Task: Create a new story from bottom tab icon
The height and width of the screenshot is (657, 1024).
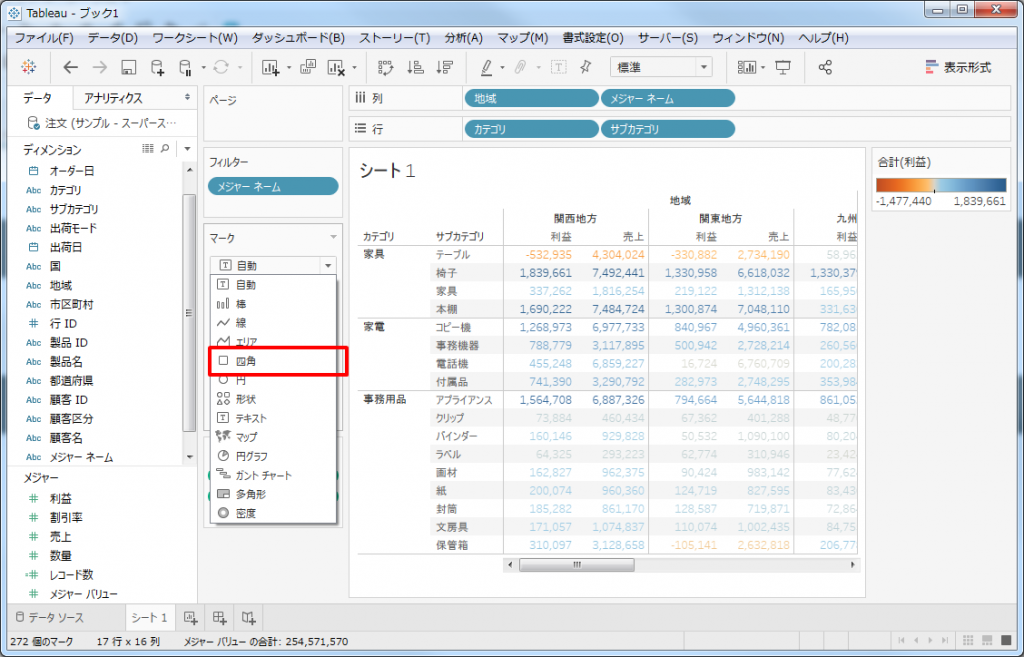Action: tap(249, 617)
